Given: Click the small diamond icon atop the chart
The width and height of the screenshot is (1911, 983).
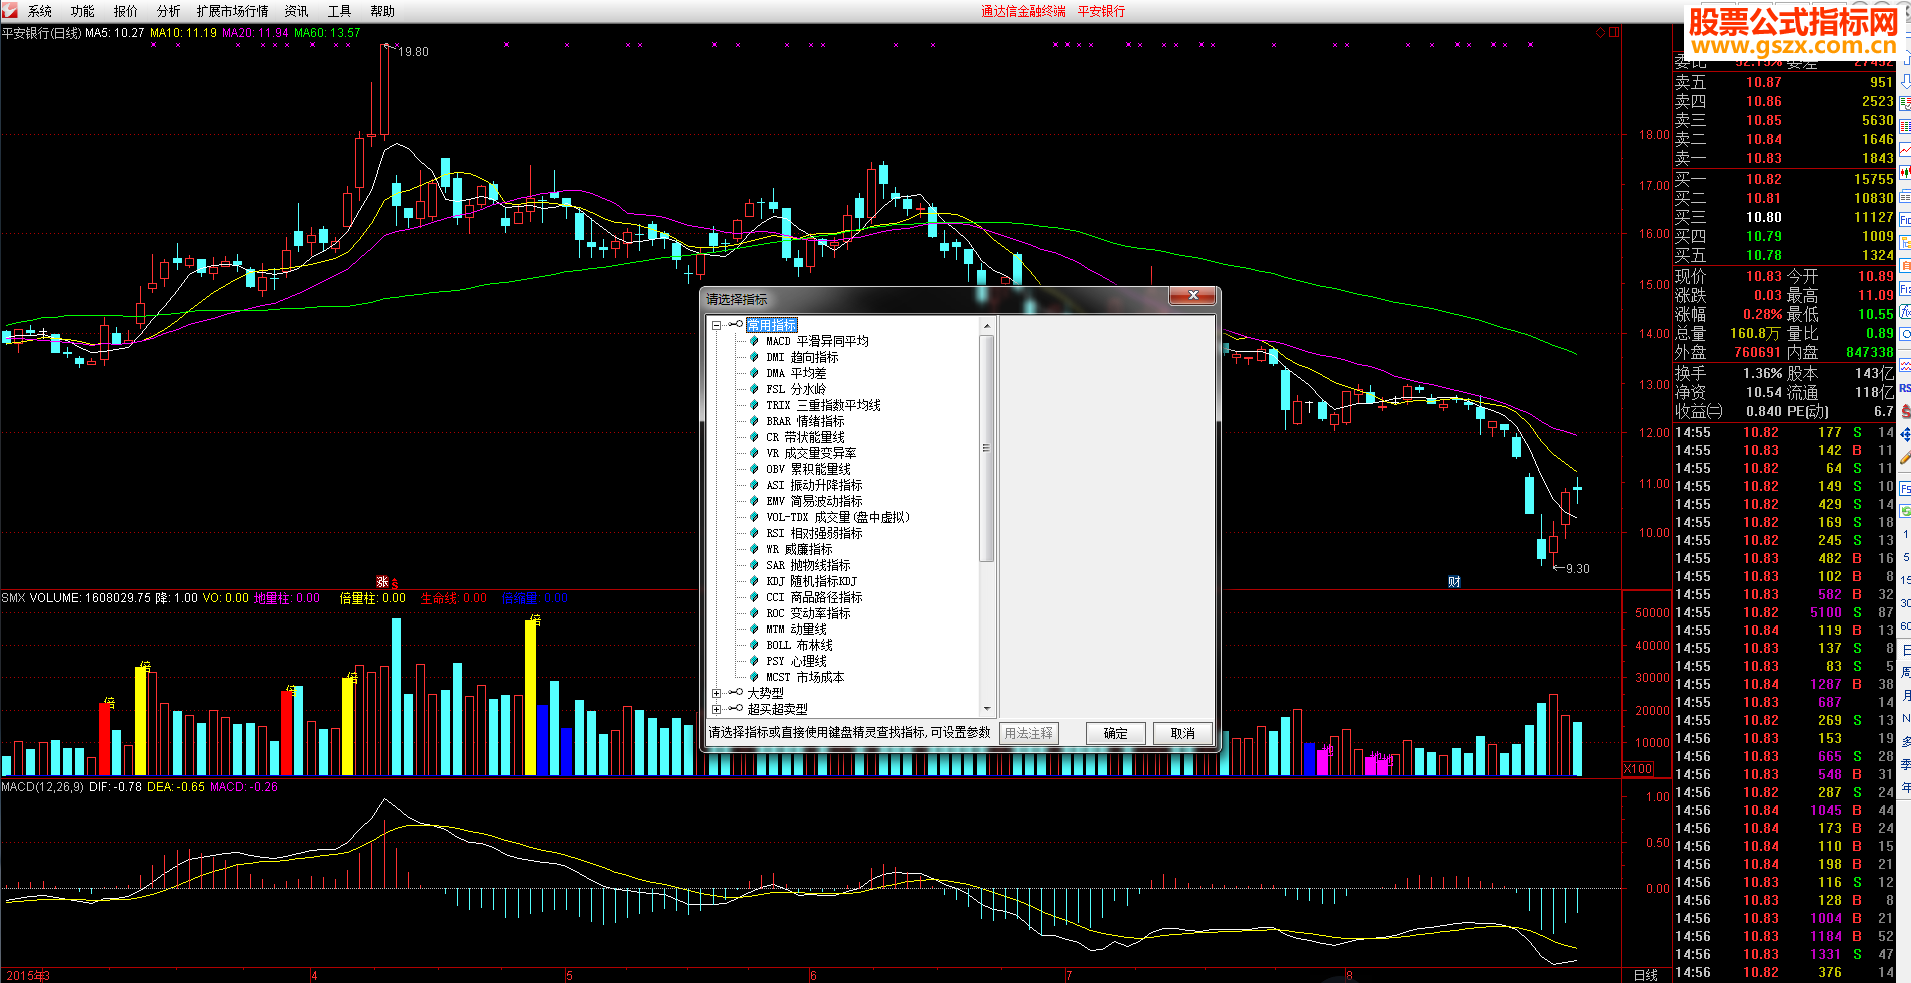Looking at the screenshot, I should pyautogui.click(x=1600, y=33).
